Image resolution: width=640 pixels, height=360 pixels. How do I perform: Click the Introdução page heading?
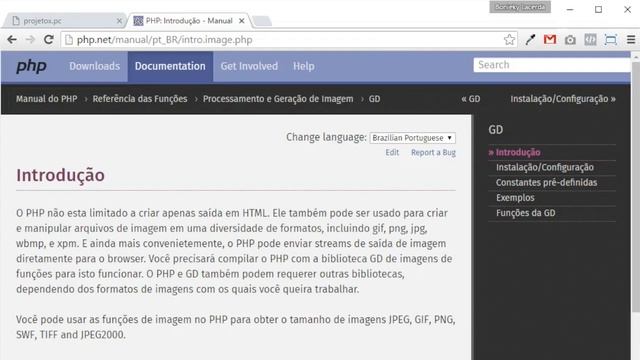[60, 175]
